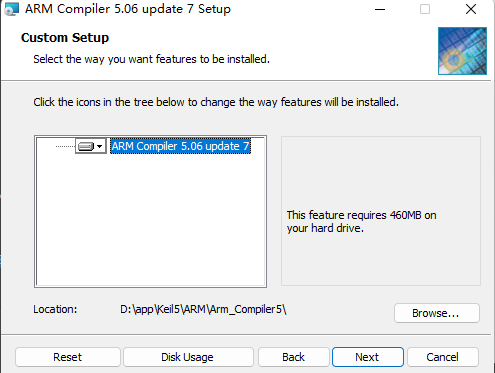The width and height of the screenshot is (495, 373).
Task: Select the ARM Compiler 5.06 update 7 feature
Action: click(180, 146)
